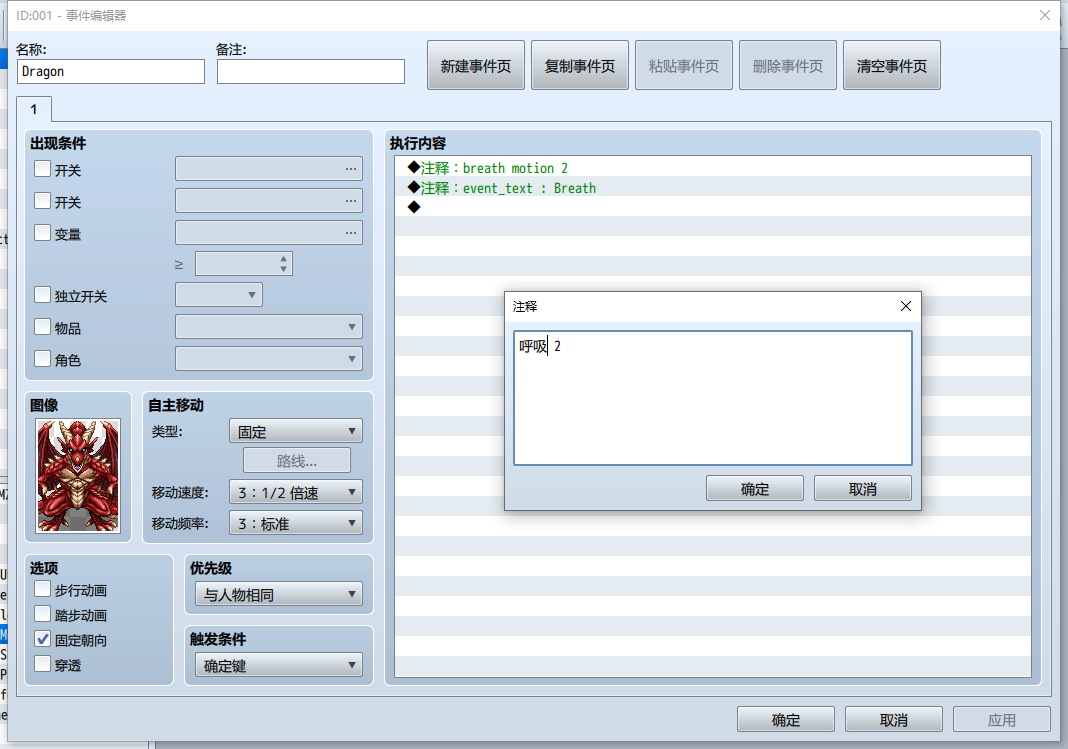Viewport: 1068px width, 749px height.
Task: Toggle the 穿透 option
Action: 42,663
